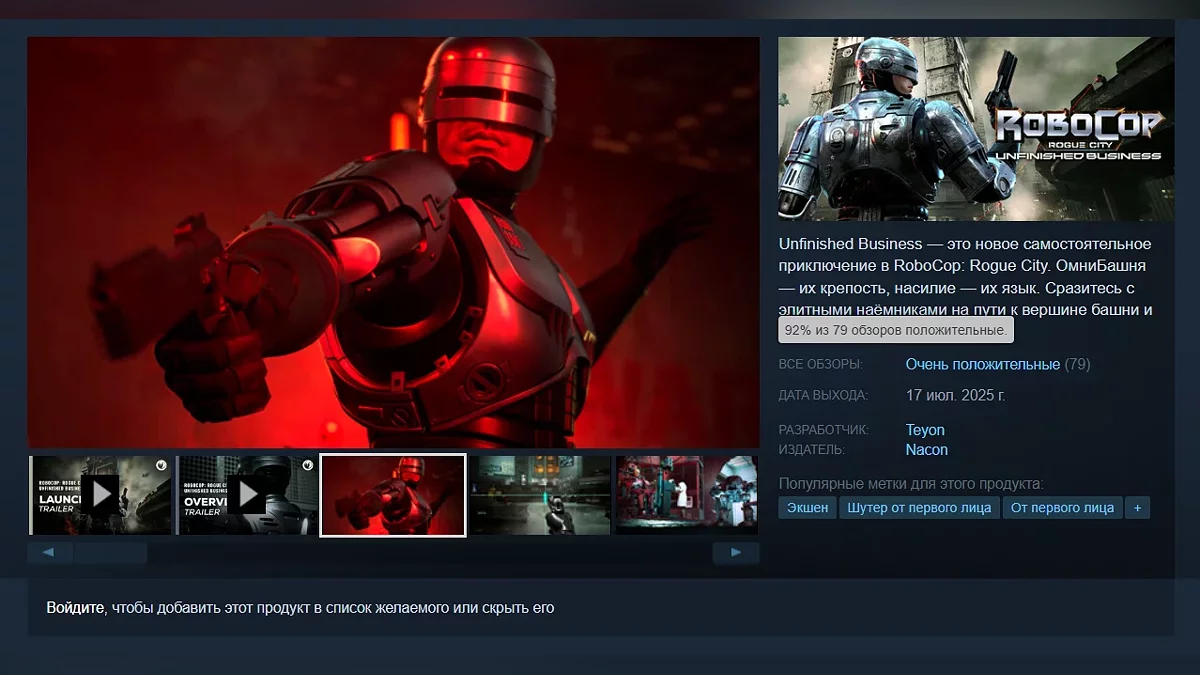Open the 'Очень положительные' reviews link
Viewport: 1200px width, 675px height.
coord(982,364)
